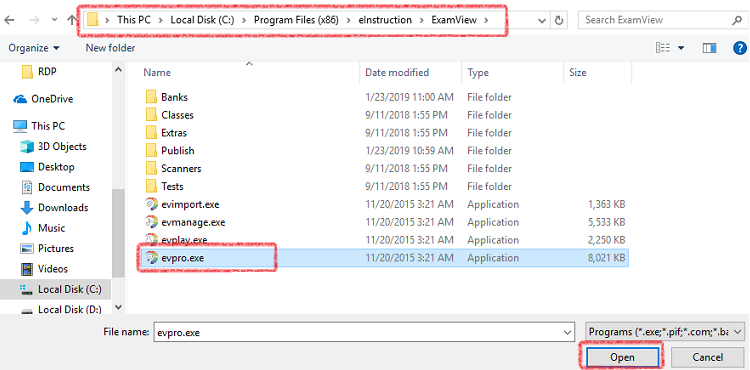Click the address bar folder icon
Screen dimensions: 750x370
tap(93, 20)
